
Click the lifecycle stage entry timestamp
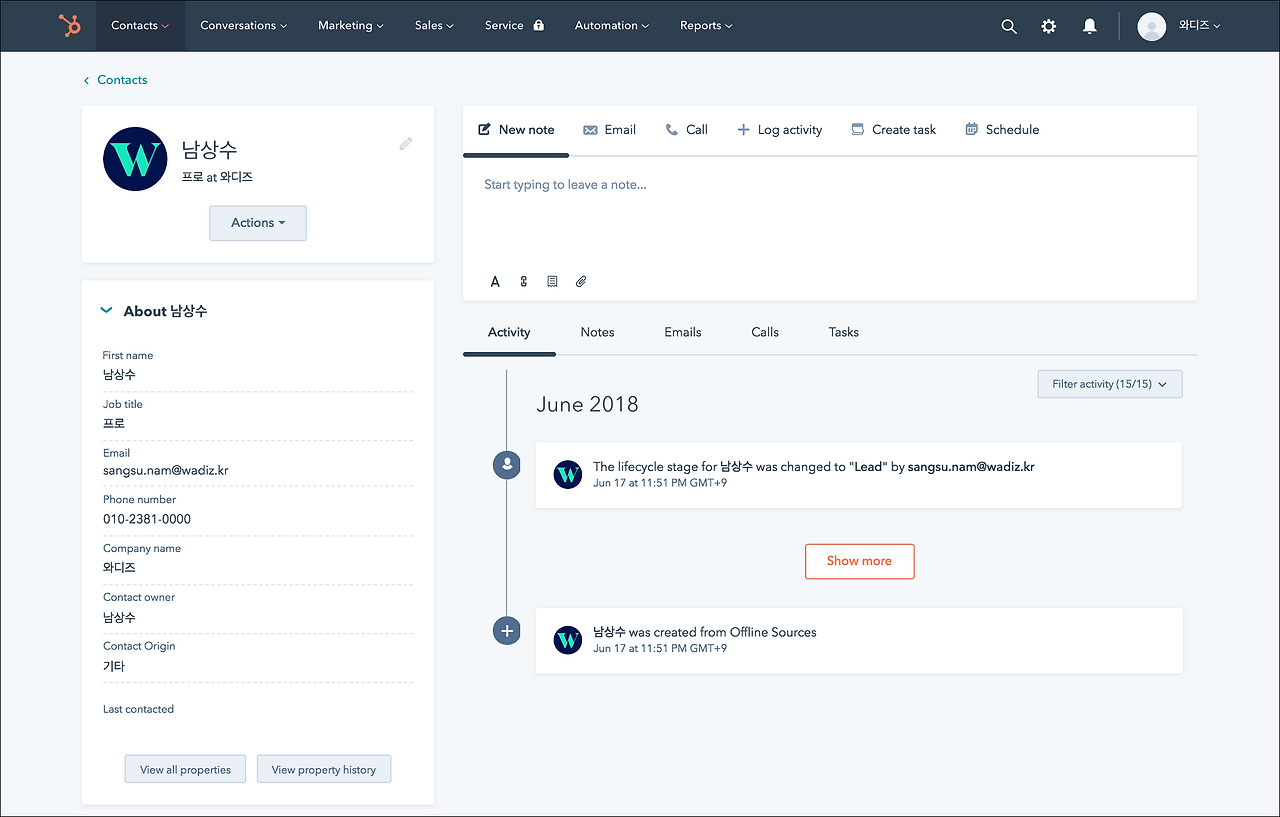pyautogui.click(x=660, y=483)
